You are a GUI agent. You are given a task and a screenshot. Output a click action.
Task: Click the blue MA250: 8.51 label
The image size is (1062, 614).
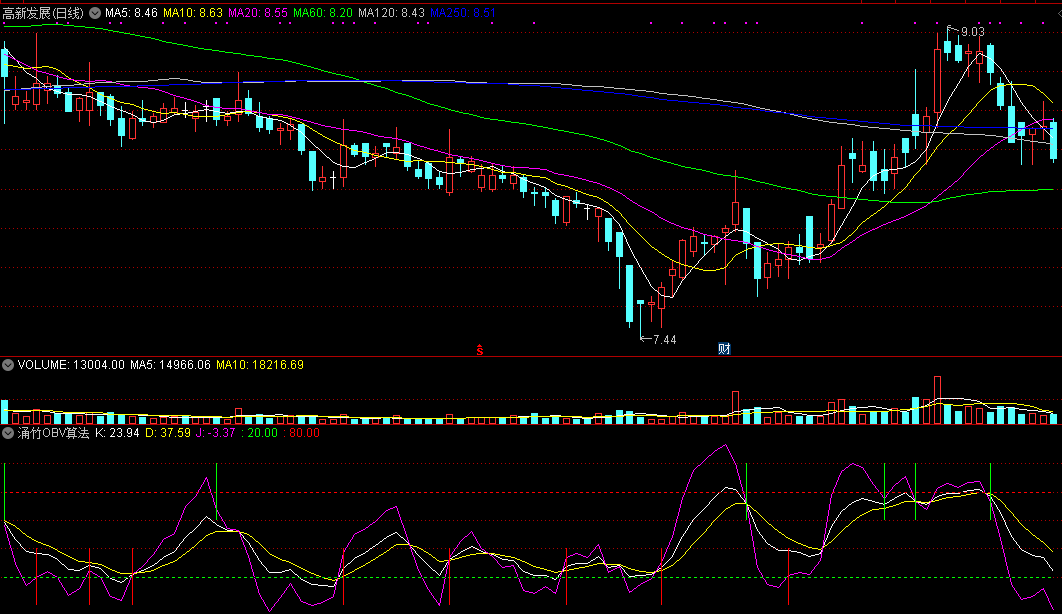(463, 13)
